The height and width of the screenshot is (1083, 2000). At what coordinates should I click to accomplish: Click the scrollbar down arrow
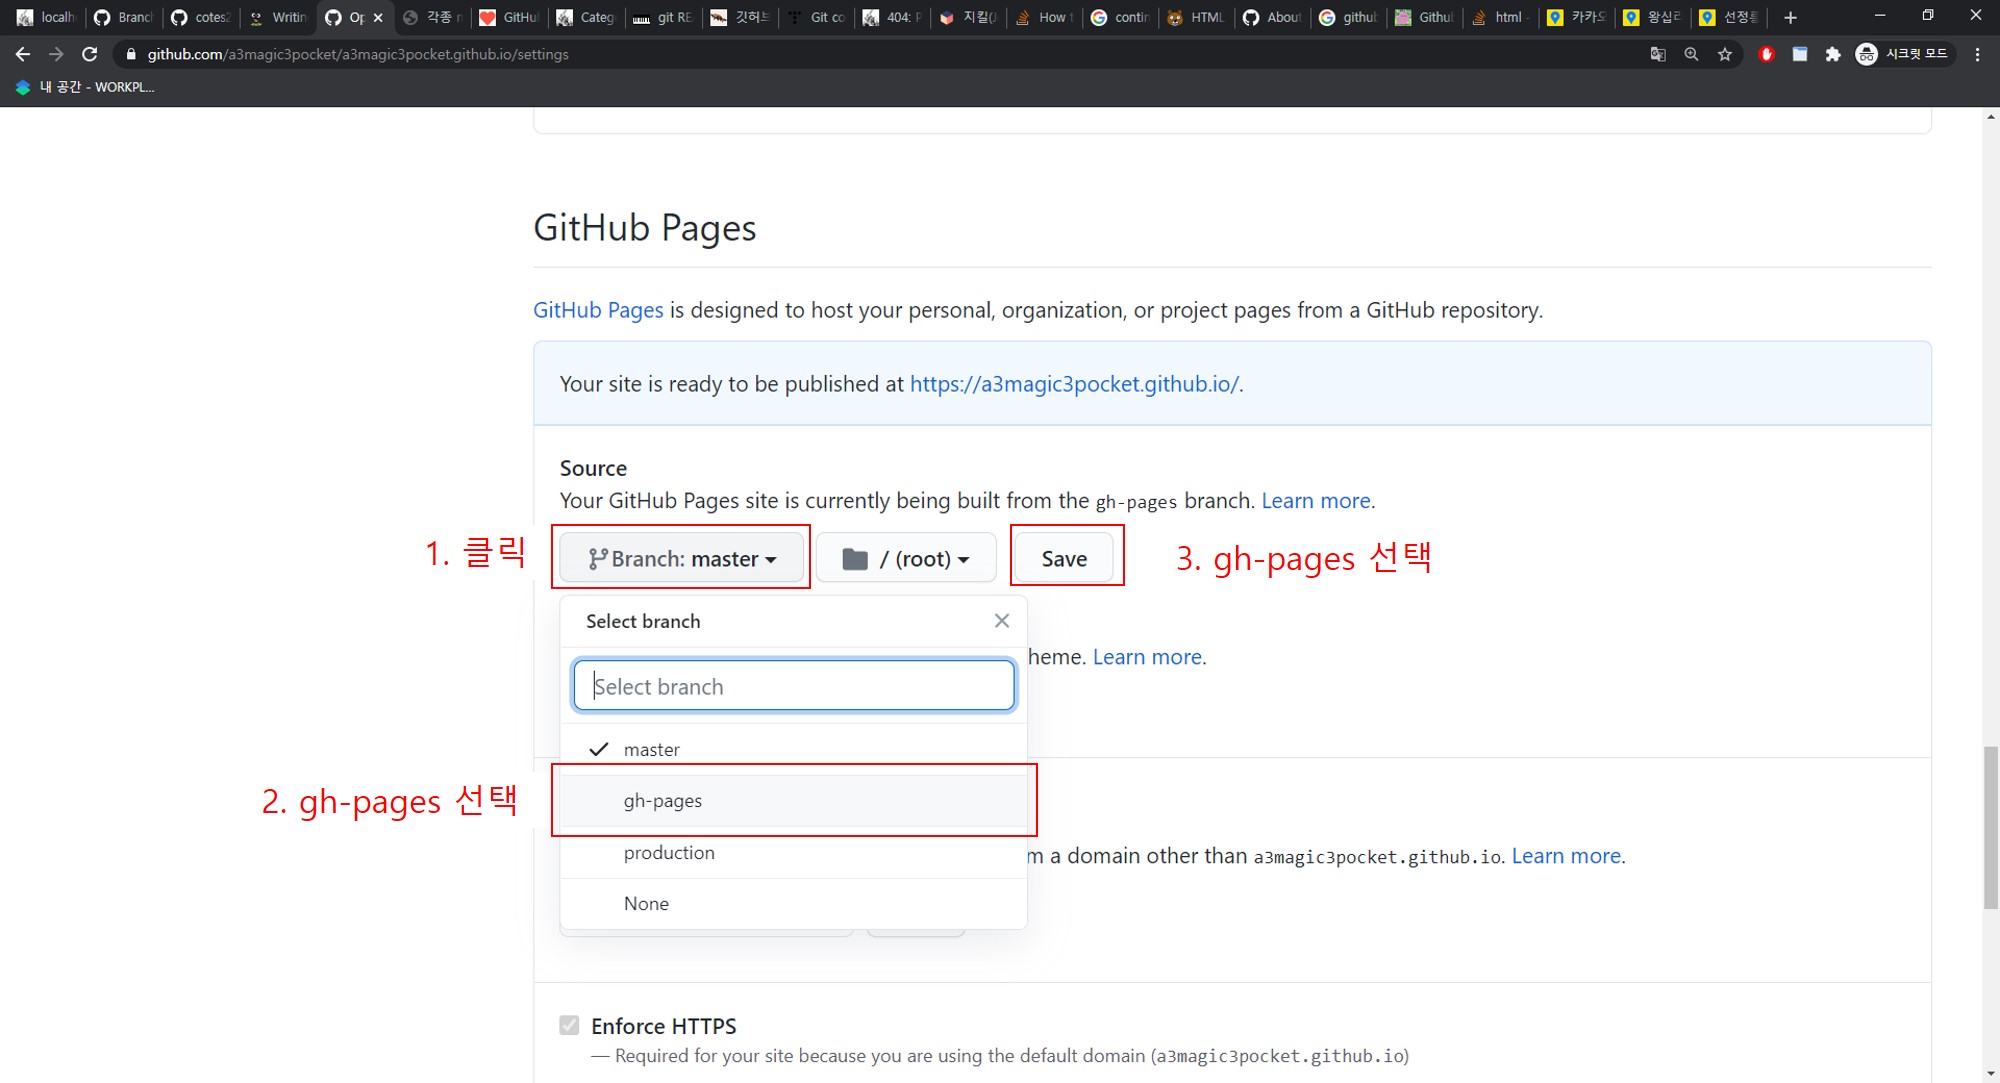point(1991,1073)
